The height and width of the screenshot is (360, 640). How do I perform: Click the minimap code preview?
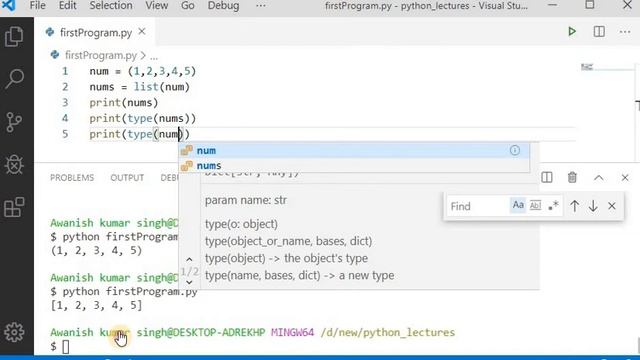(587, 67)
